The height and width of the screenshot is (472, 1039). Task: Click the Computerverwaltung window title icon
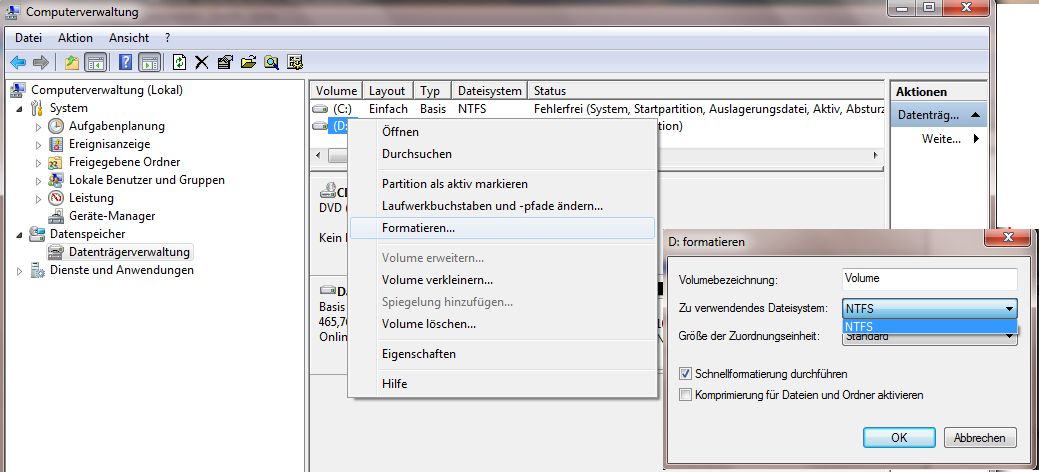[15, 12]
